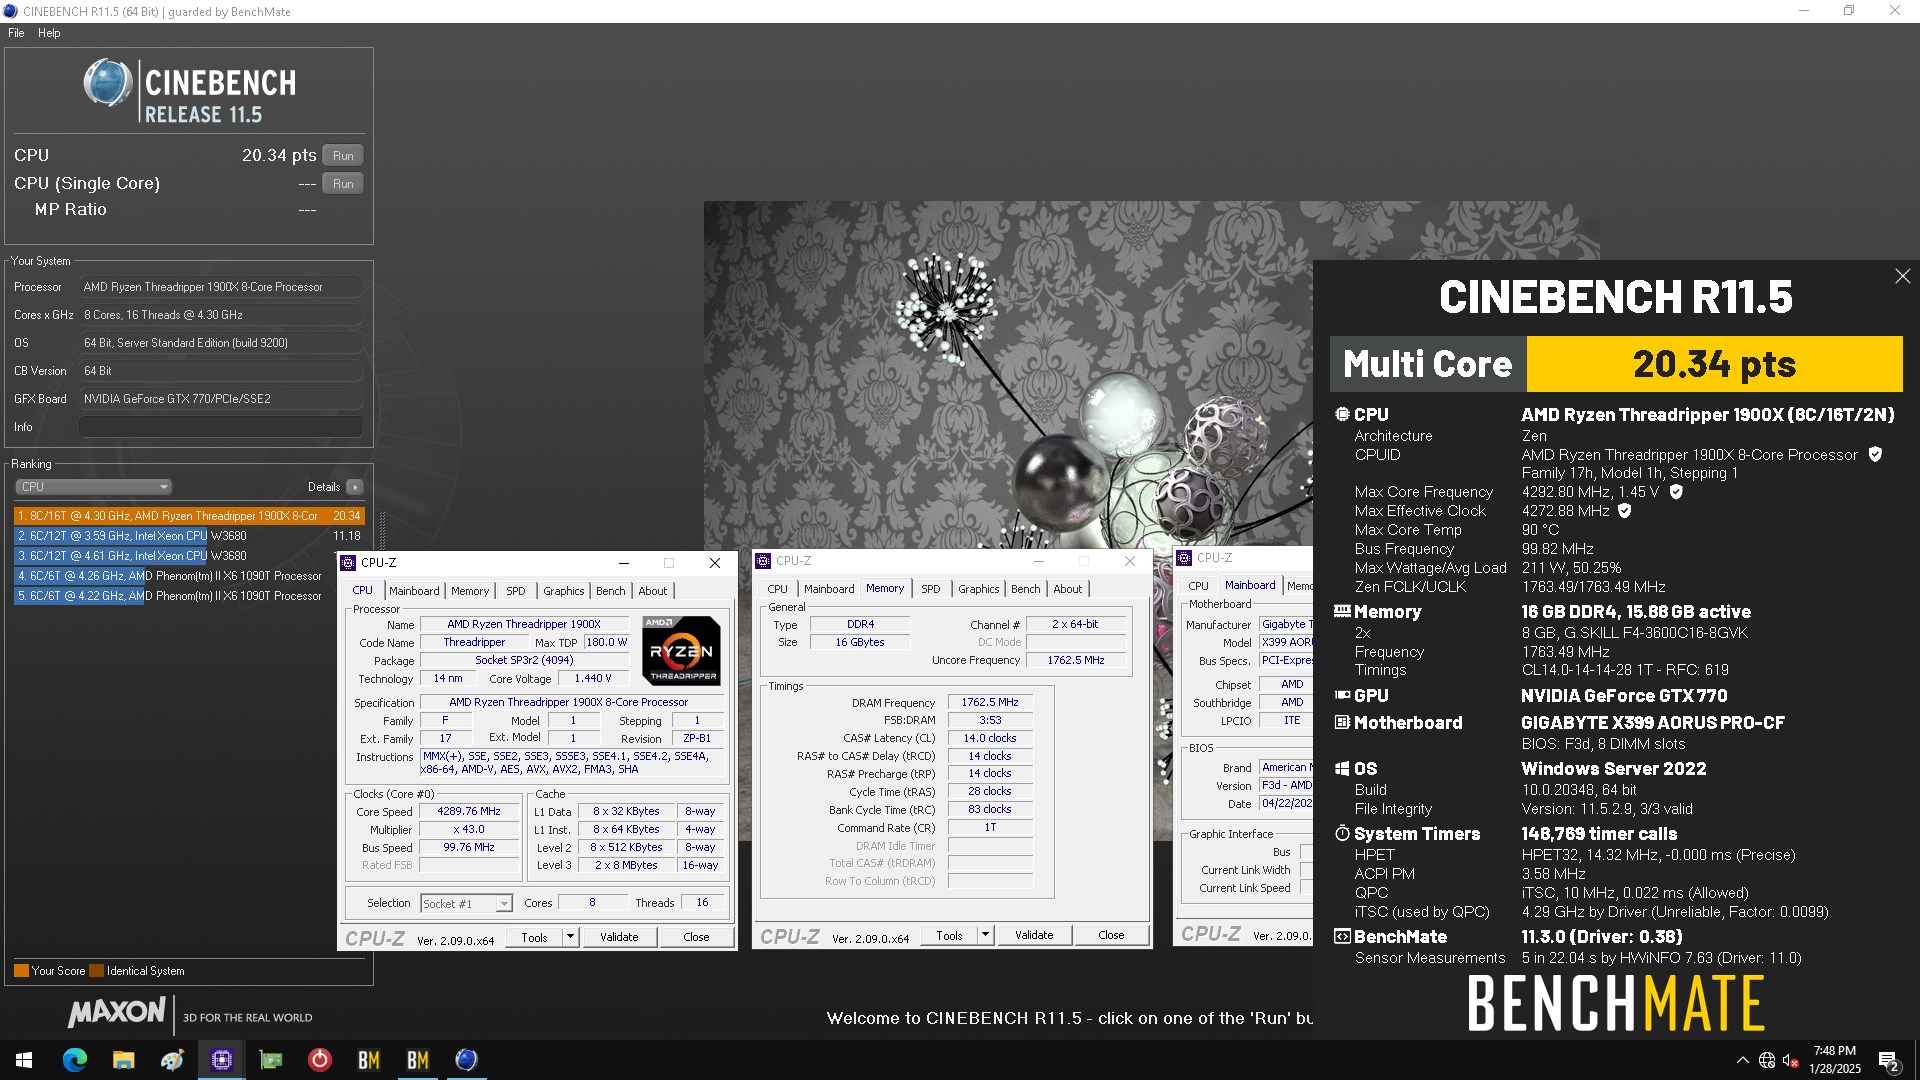Screen dimensions: 1920x1080
Task: Switch to Graphics tab in first CPU-Z
Action: (x=564, y=591)
